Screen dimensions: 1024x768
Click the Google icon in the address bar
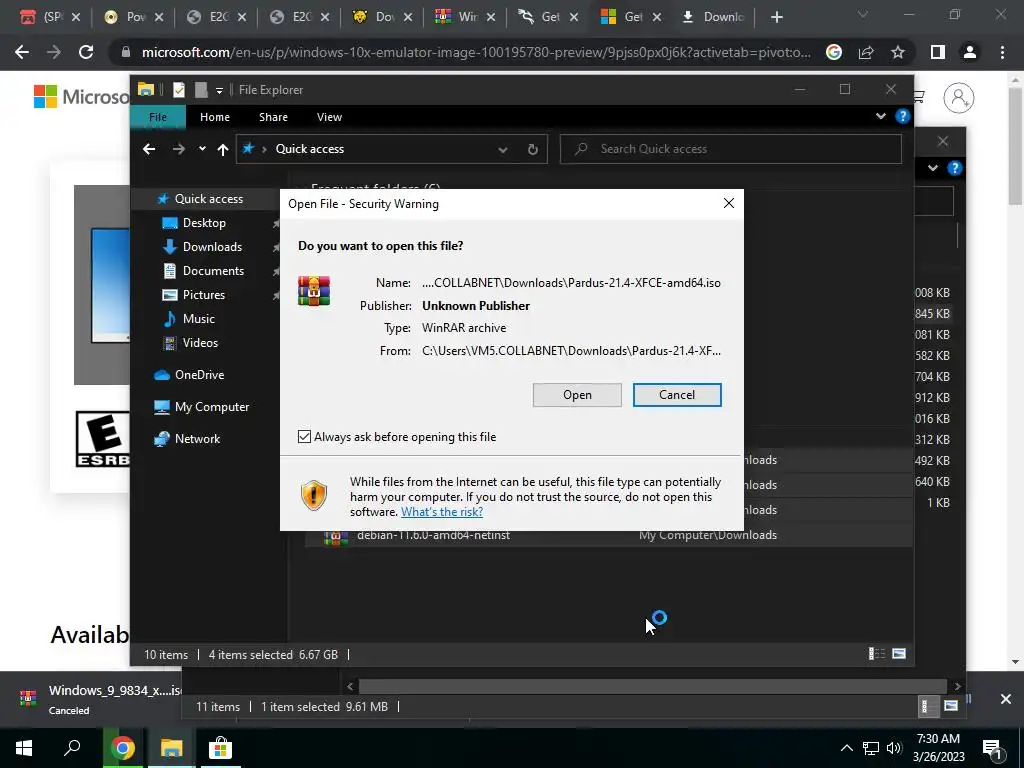[834, 52]
